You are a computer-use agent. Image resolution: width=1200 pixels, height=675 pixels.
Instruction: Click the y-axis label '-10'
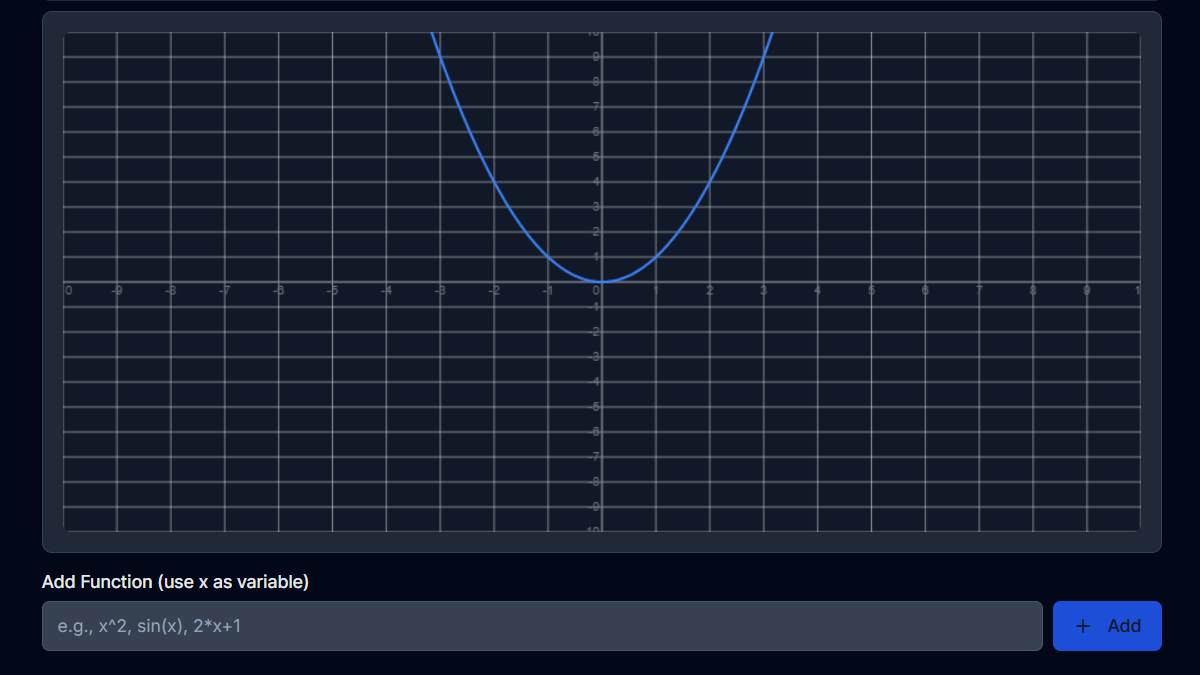click(x=596, y=531)
